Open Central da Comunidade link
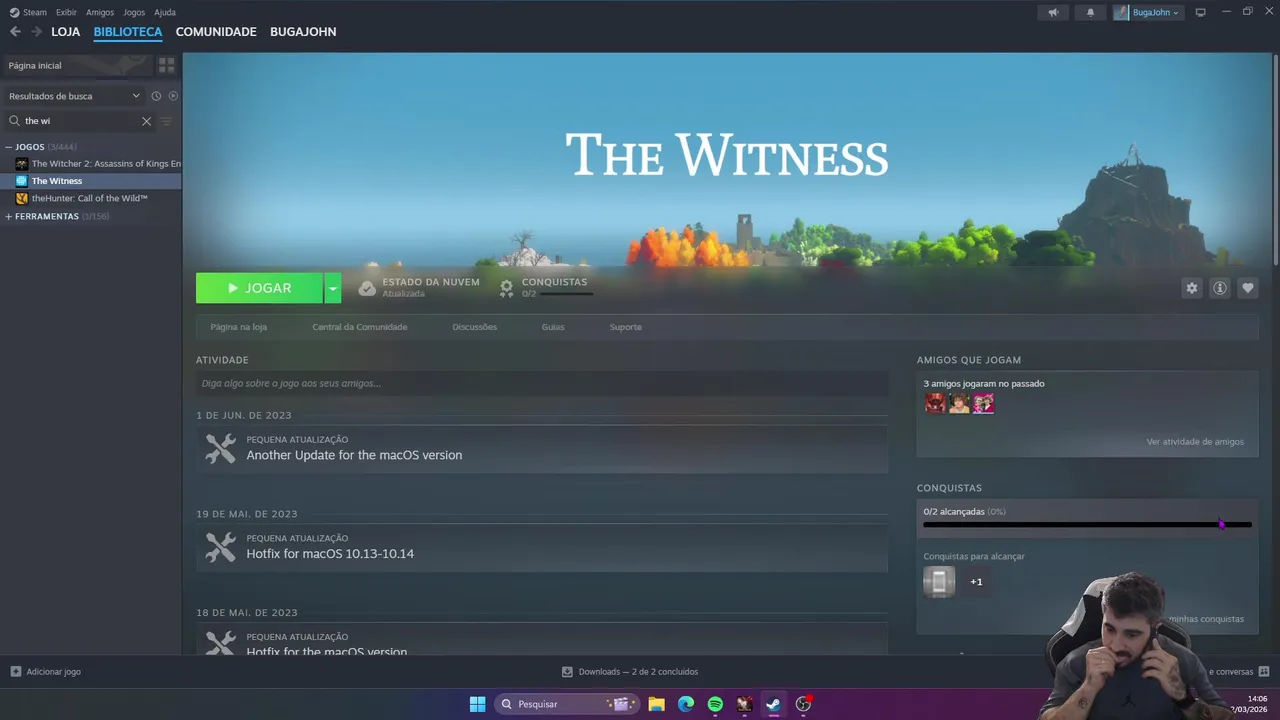Viewport: 1280px width, 720px height. pyautogui.click(x=359, y=327)
